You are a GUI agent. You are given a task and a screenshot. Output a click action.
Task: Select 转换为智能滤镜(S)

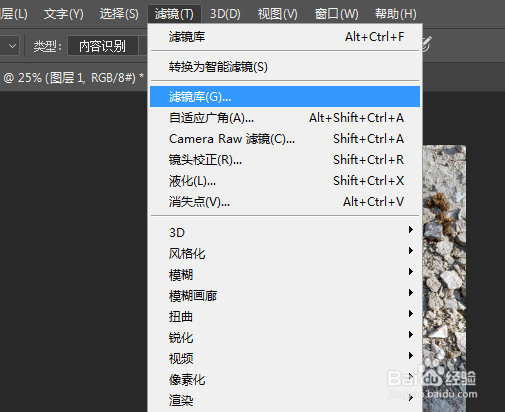[x=285, y=67]
